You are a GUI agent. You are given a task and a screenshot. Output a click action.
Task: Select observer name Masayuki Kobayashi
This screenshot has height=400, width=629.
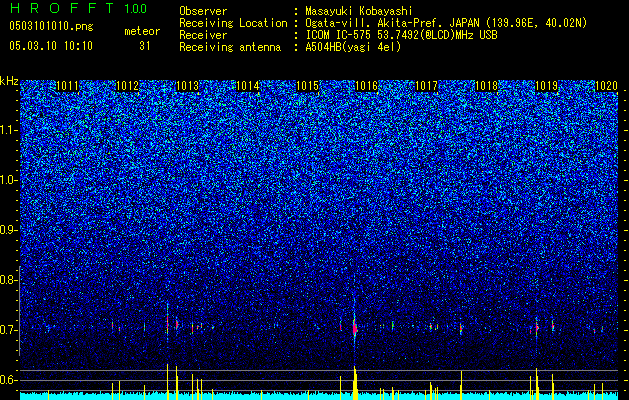[359, 11]
